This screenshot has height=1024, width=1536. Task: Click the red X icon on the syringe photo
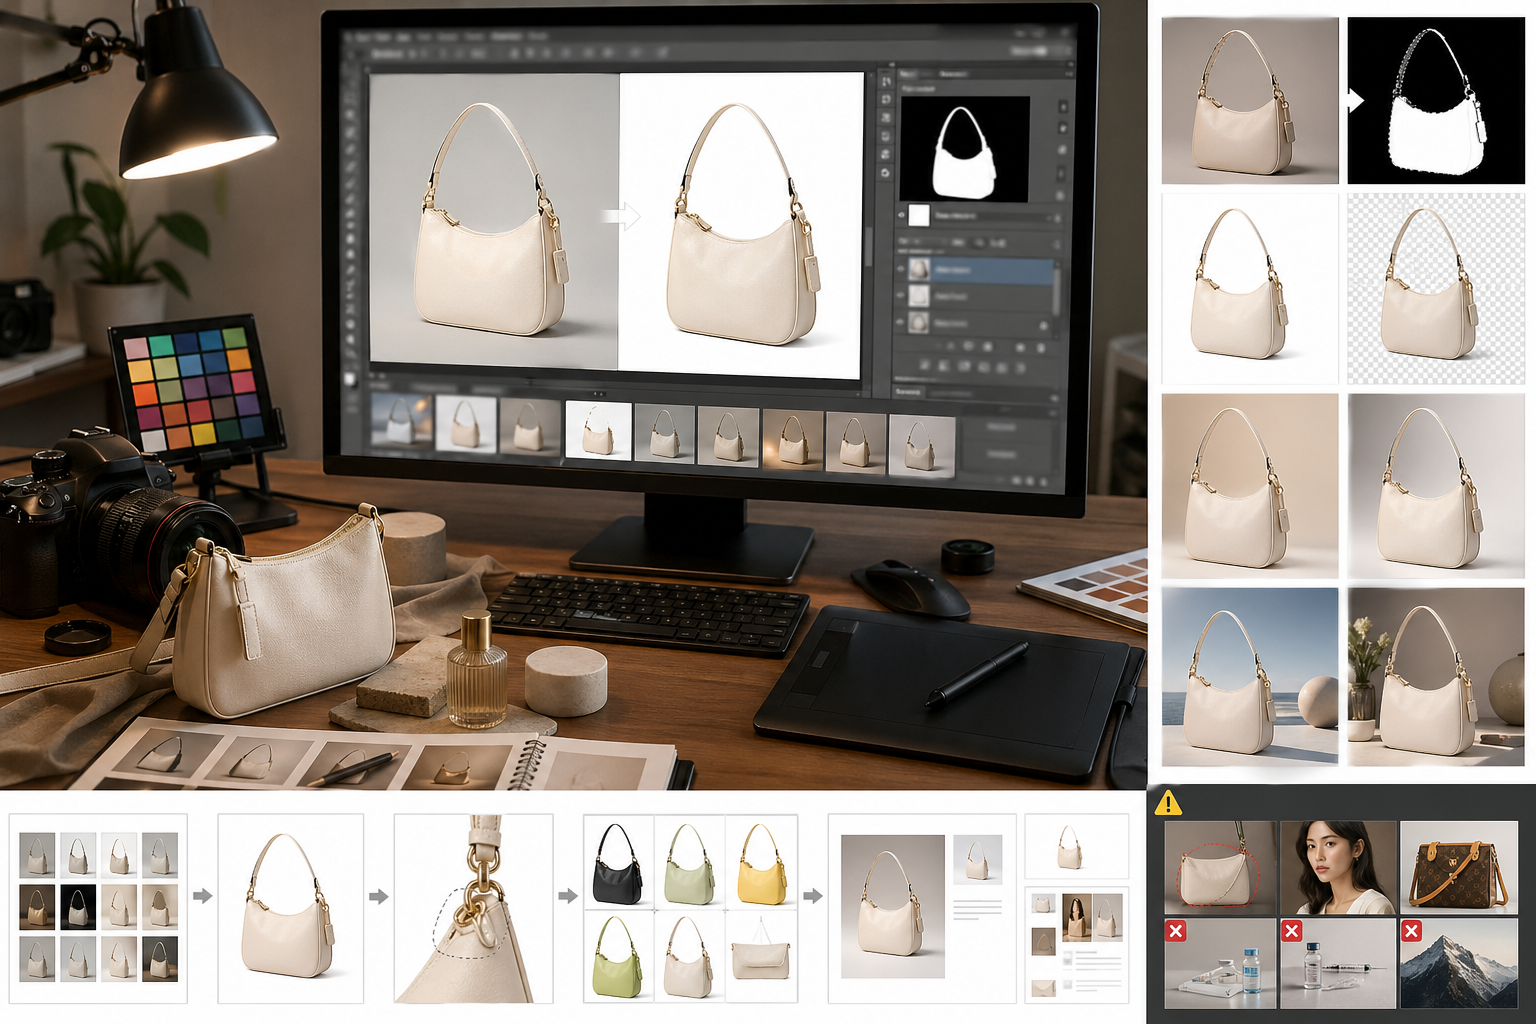point(1292,931)
